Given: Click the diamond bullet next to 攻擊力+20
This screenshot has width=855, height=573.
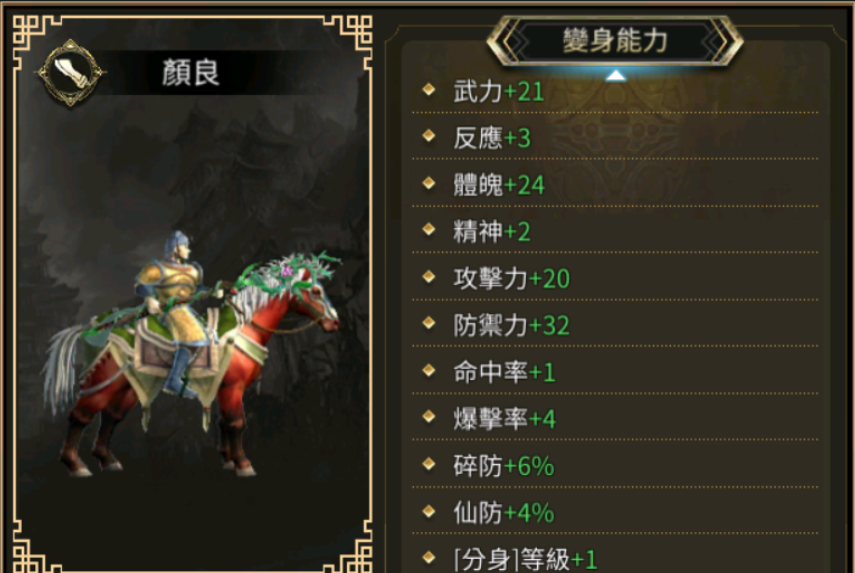Looking at the screenshot, I should tap(429, 276).
